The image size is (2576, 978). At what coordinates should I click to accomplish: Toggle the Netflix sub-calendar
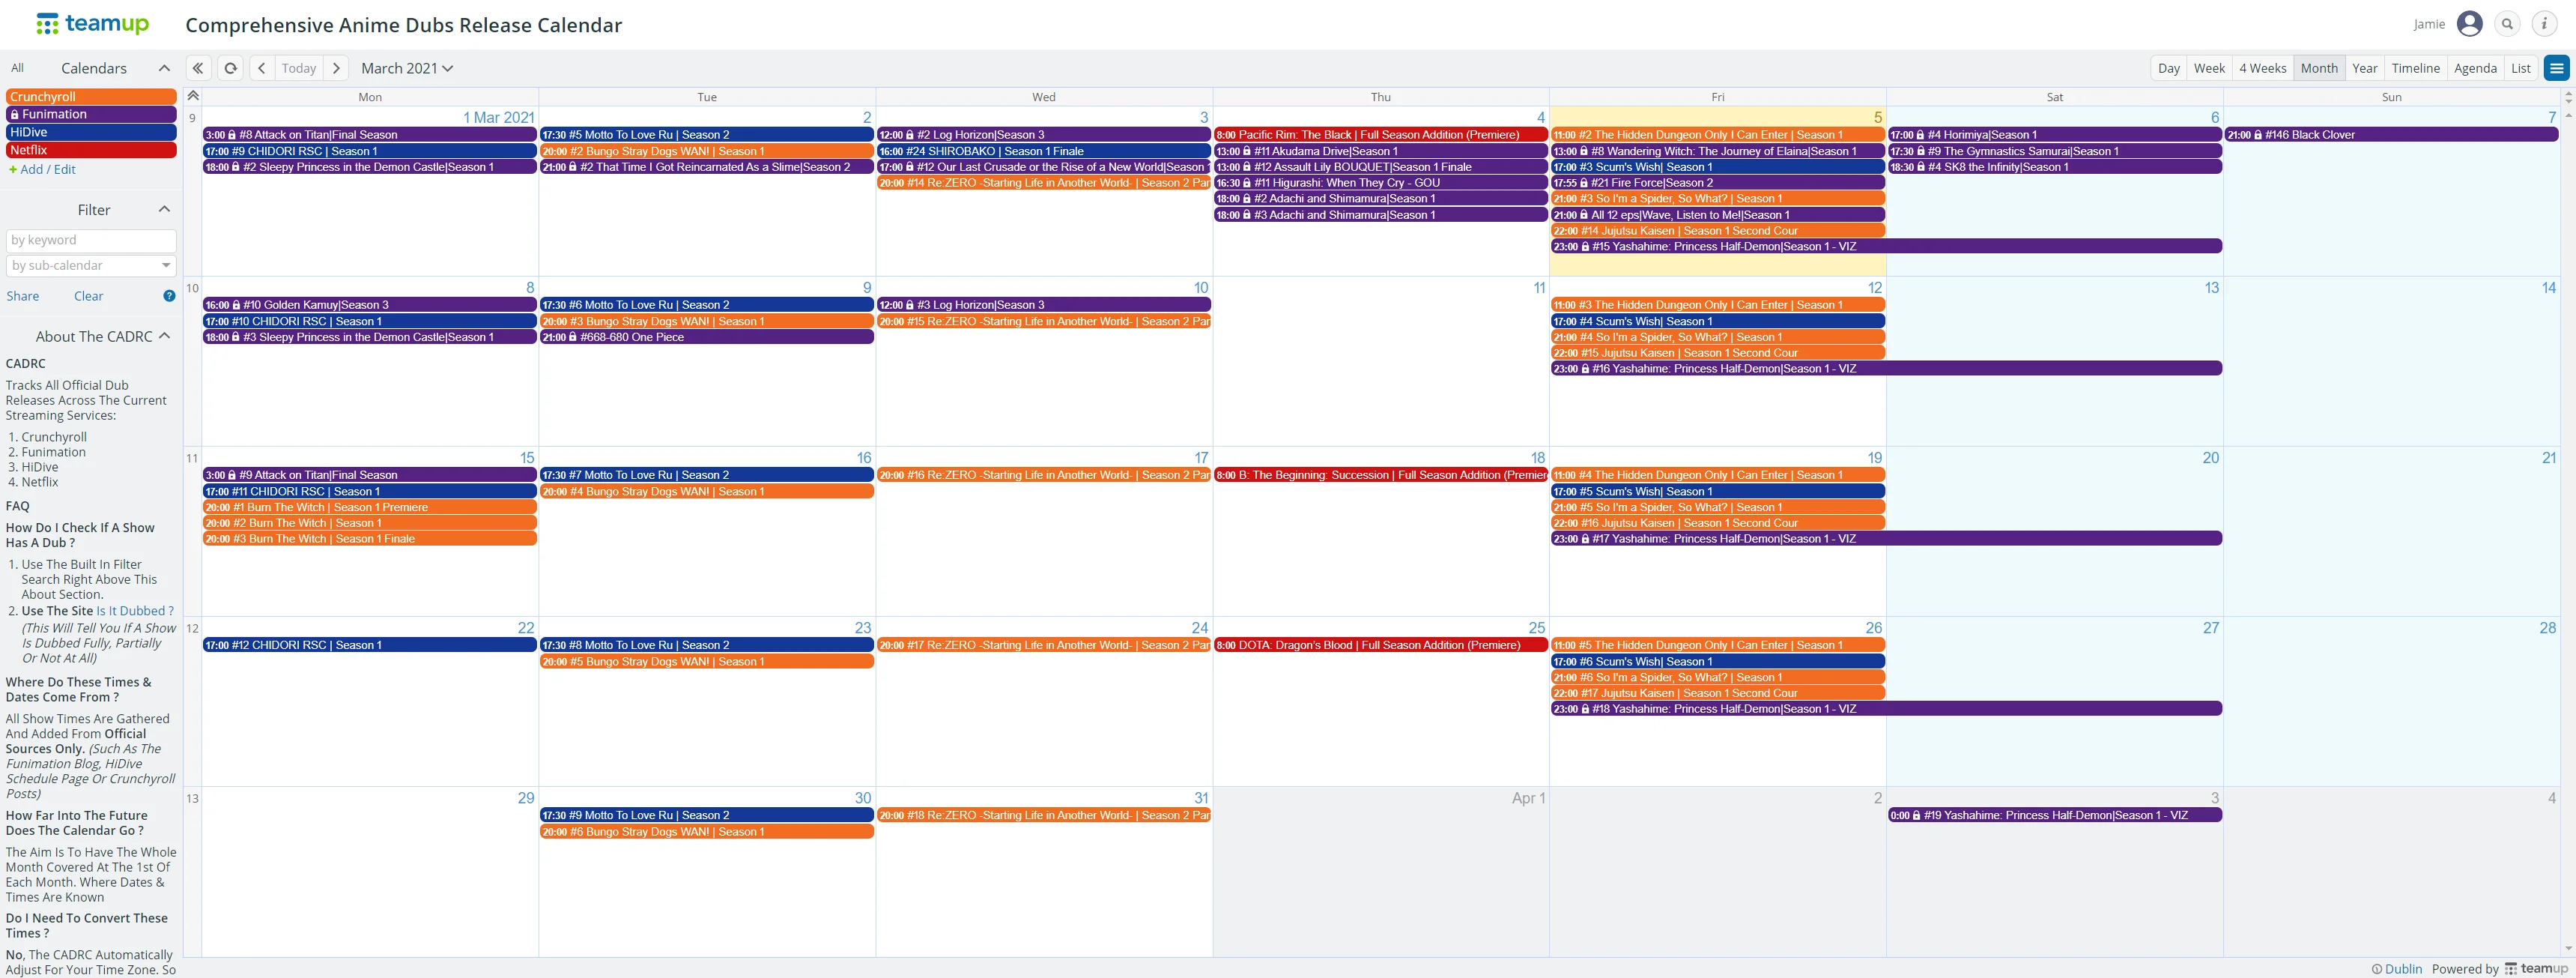pos(90,149)
